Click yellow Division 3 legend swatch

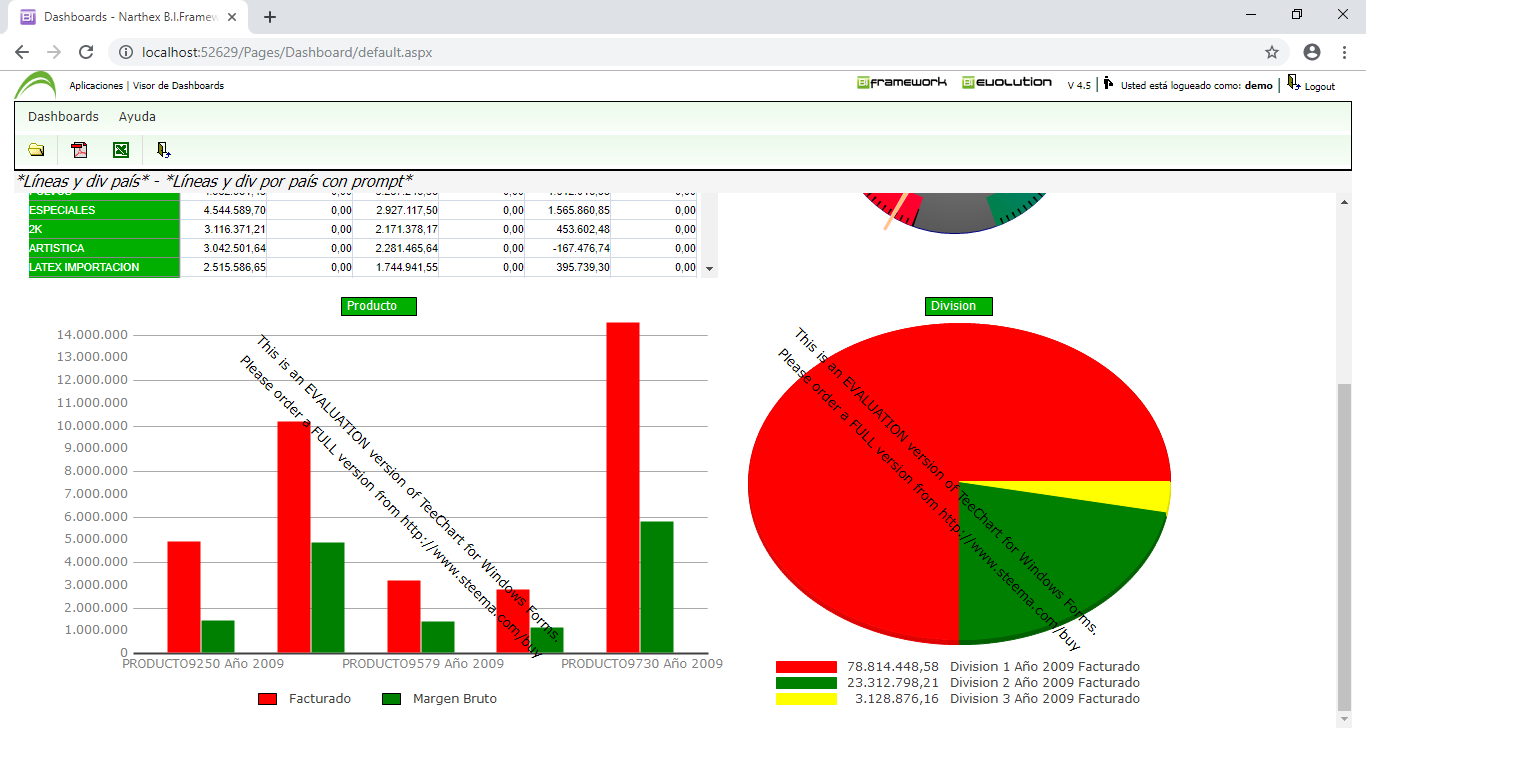[806, 699]
